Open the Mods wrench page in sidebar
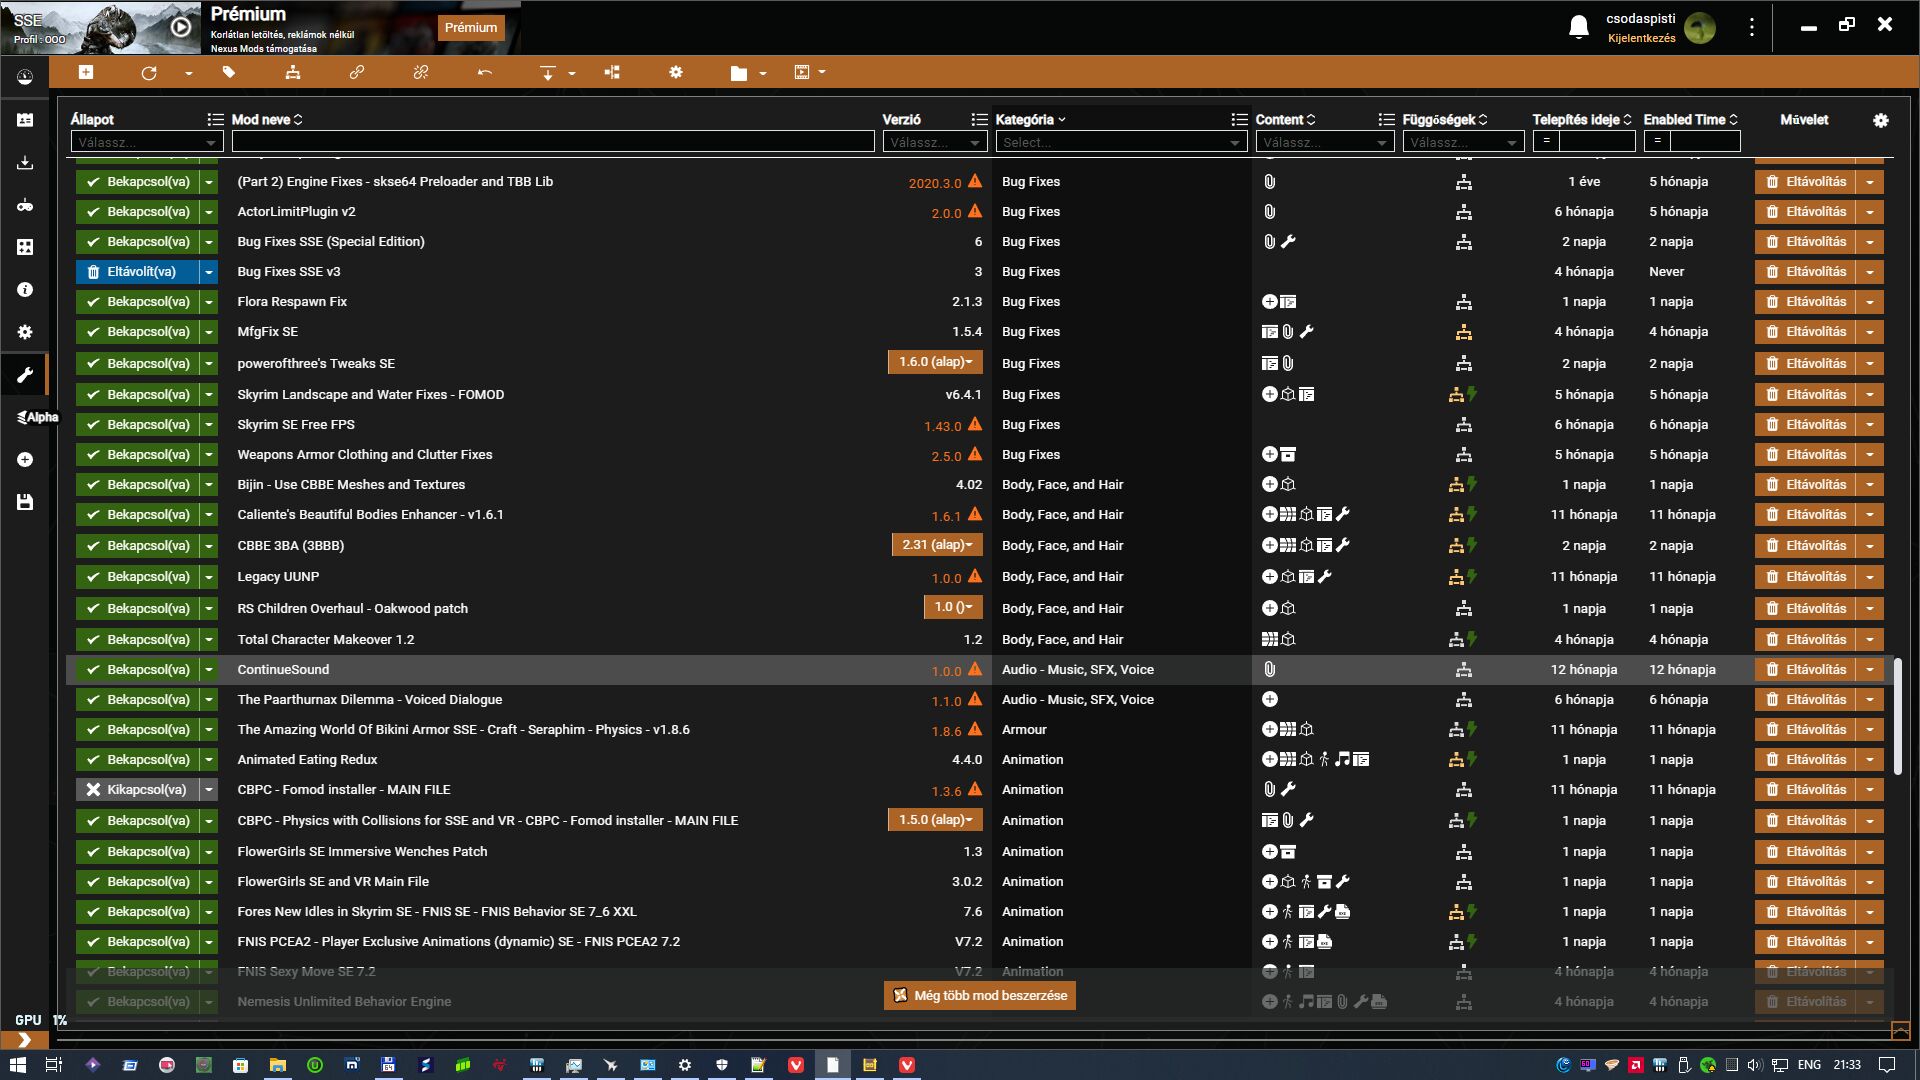The width and height of the screenshot is (1920, 1080). pos(25,375)
